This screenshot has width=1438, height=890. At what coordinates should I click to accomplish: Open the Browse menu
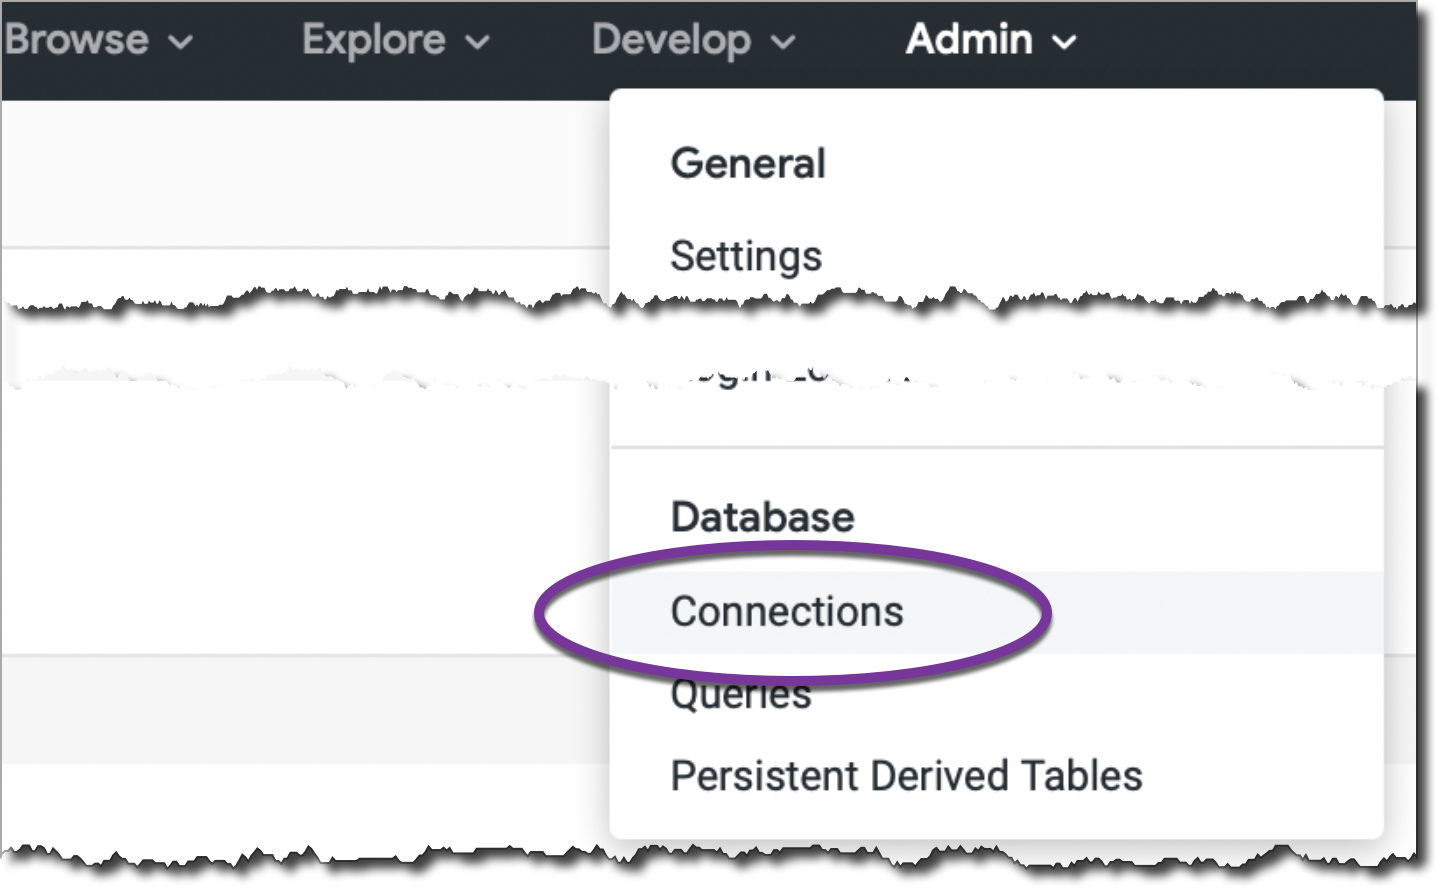76,40
